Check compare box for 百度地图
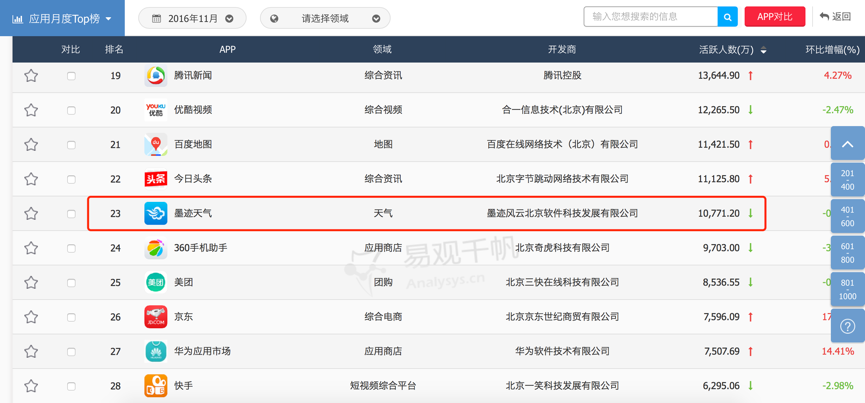Image resolution: width=865 pixels, height=403 pixels. pyautogui.click(x=71, y=145)
